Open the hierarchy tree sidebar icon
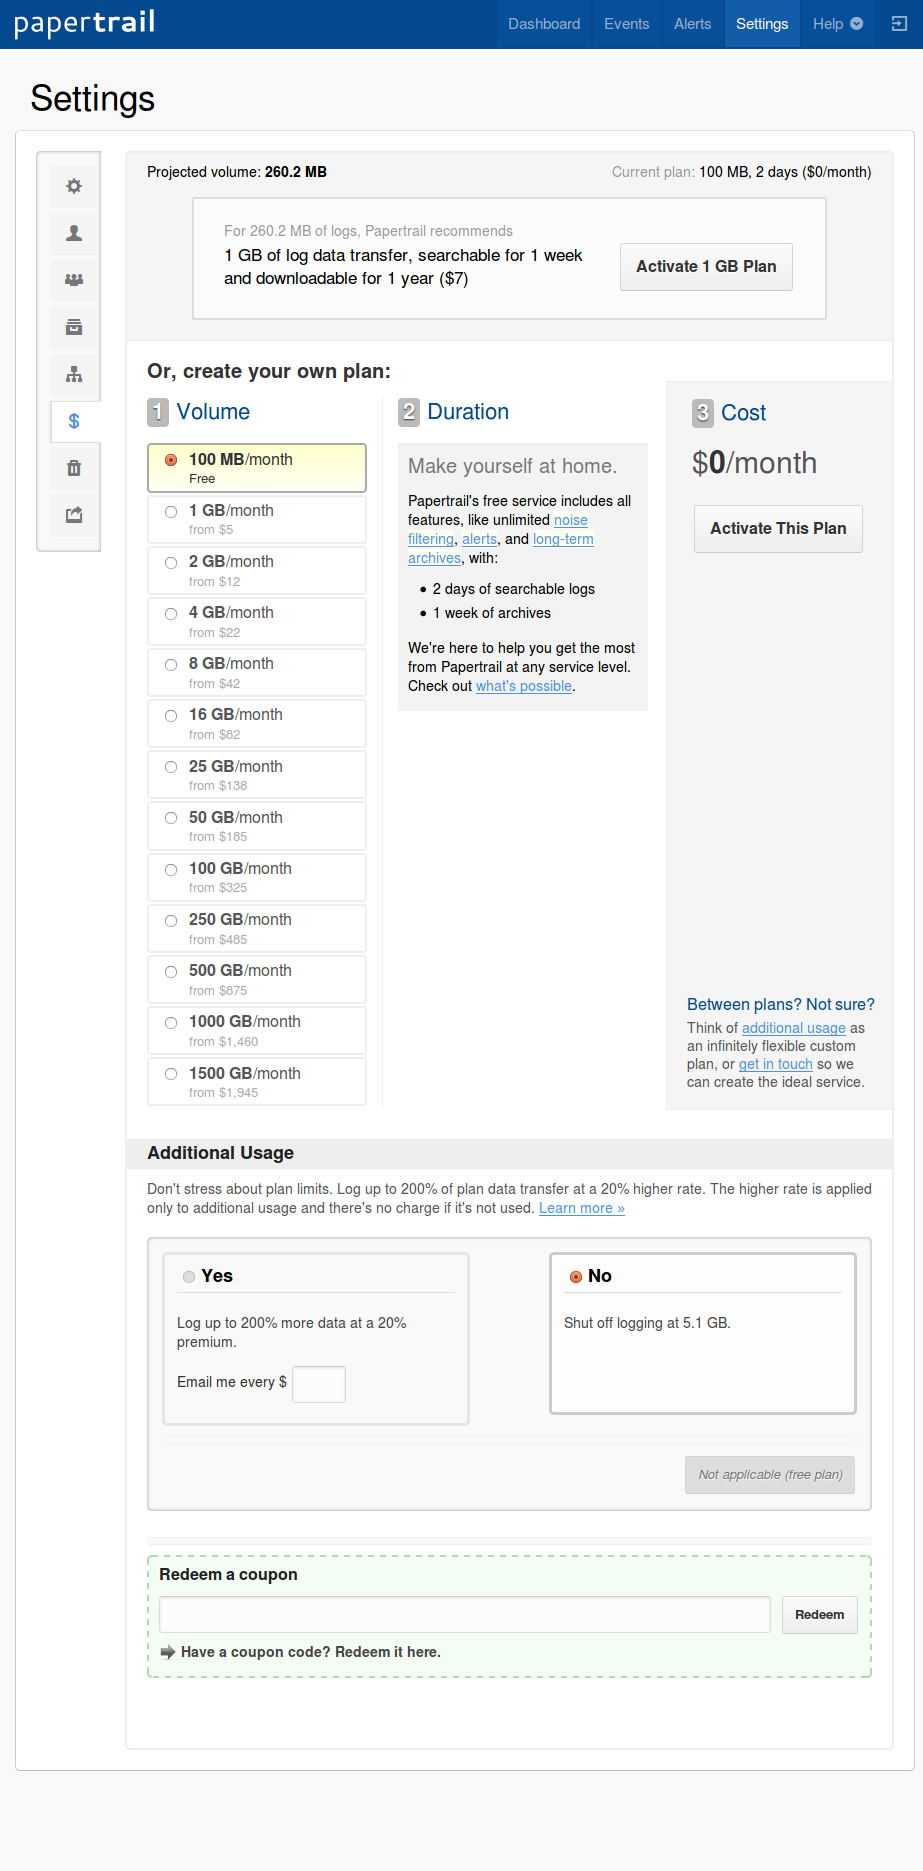 pyautogui.click(x=74, y=375)
